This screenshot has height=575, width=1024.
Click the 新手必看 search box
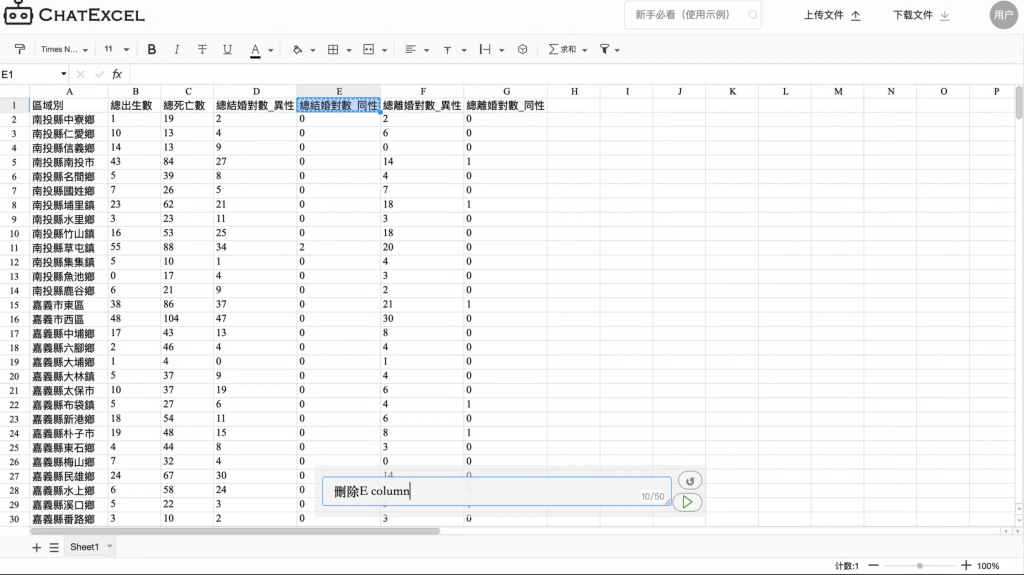[692, 15]
